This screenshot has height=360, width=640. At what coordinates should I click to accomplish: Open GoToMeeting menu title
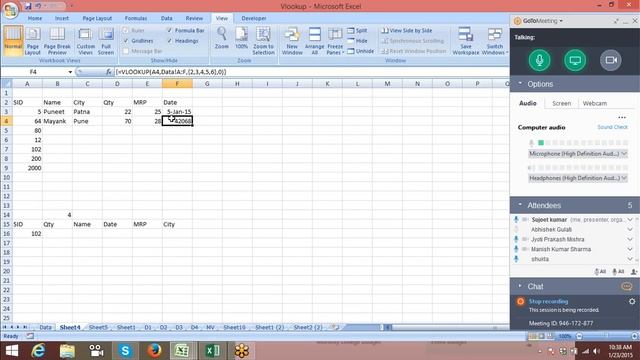pos(542,20)
